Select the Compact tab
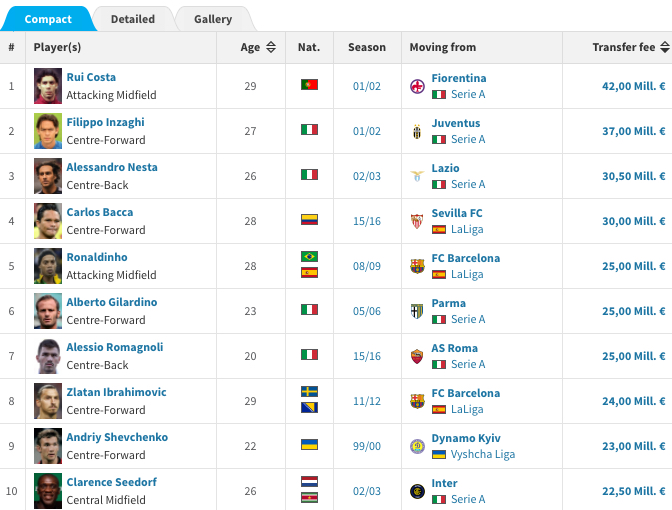 (48, 19)
